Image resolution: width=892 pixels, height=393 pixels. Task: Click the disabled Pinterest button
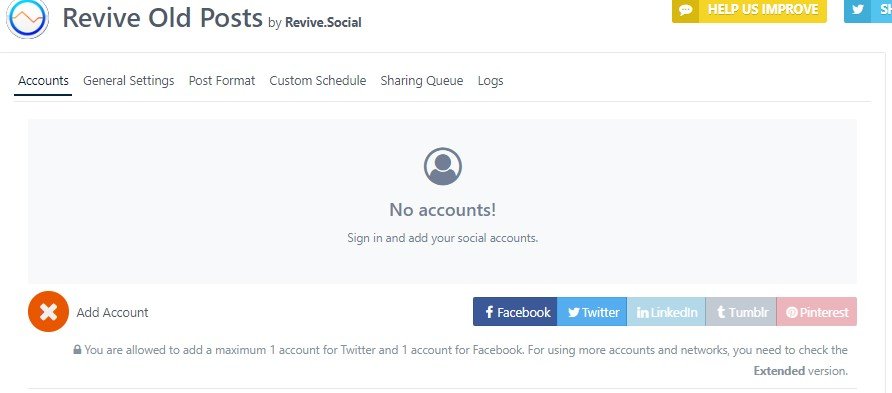pyautogui.click(x=816, y=312)
